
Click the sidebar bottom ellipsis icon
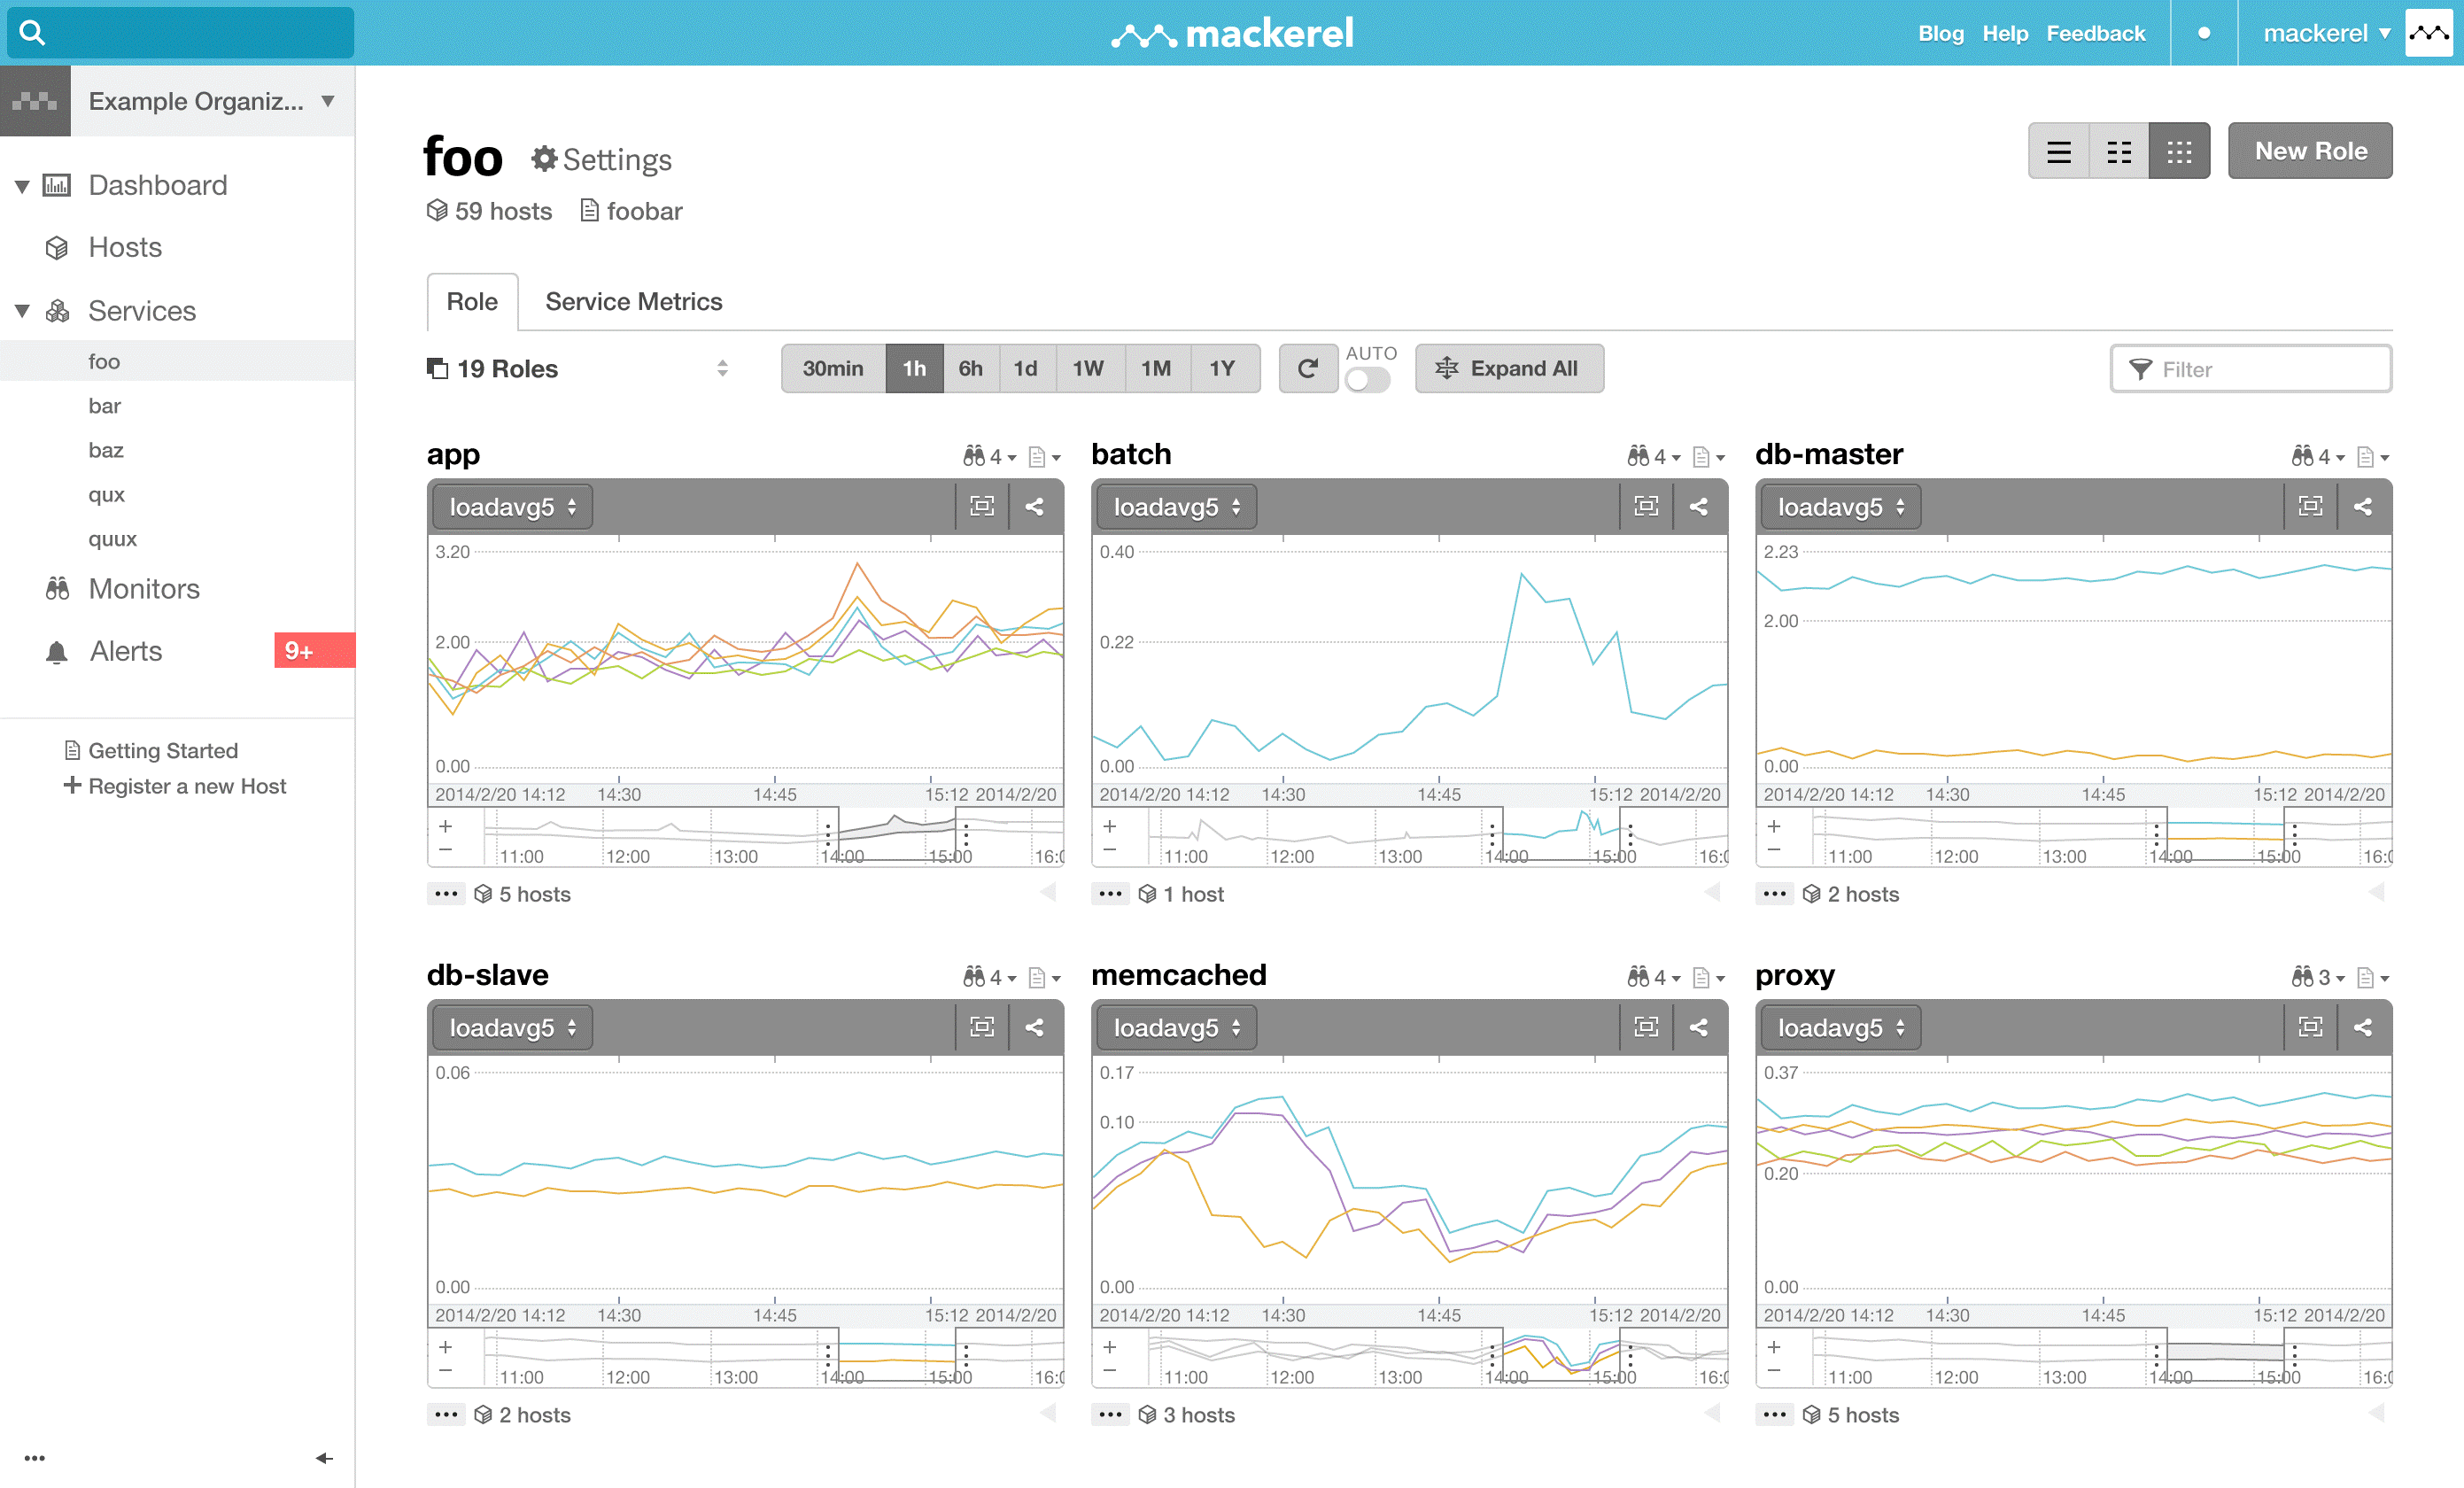(35, 1458)
